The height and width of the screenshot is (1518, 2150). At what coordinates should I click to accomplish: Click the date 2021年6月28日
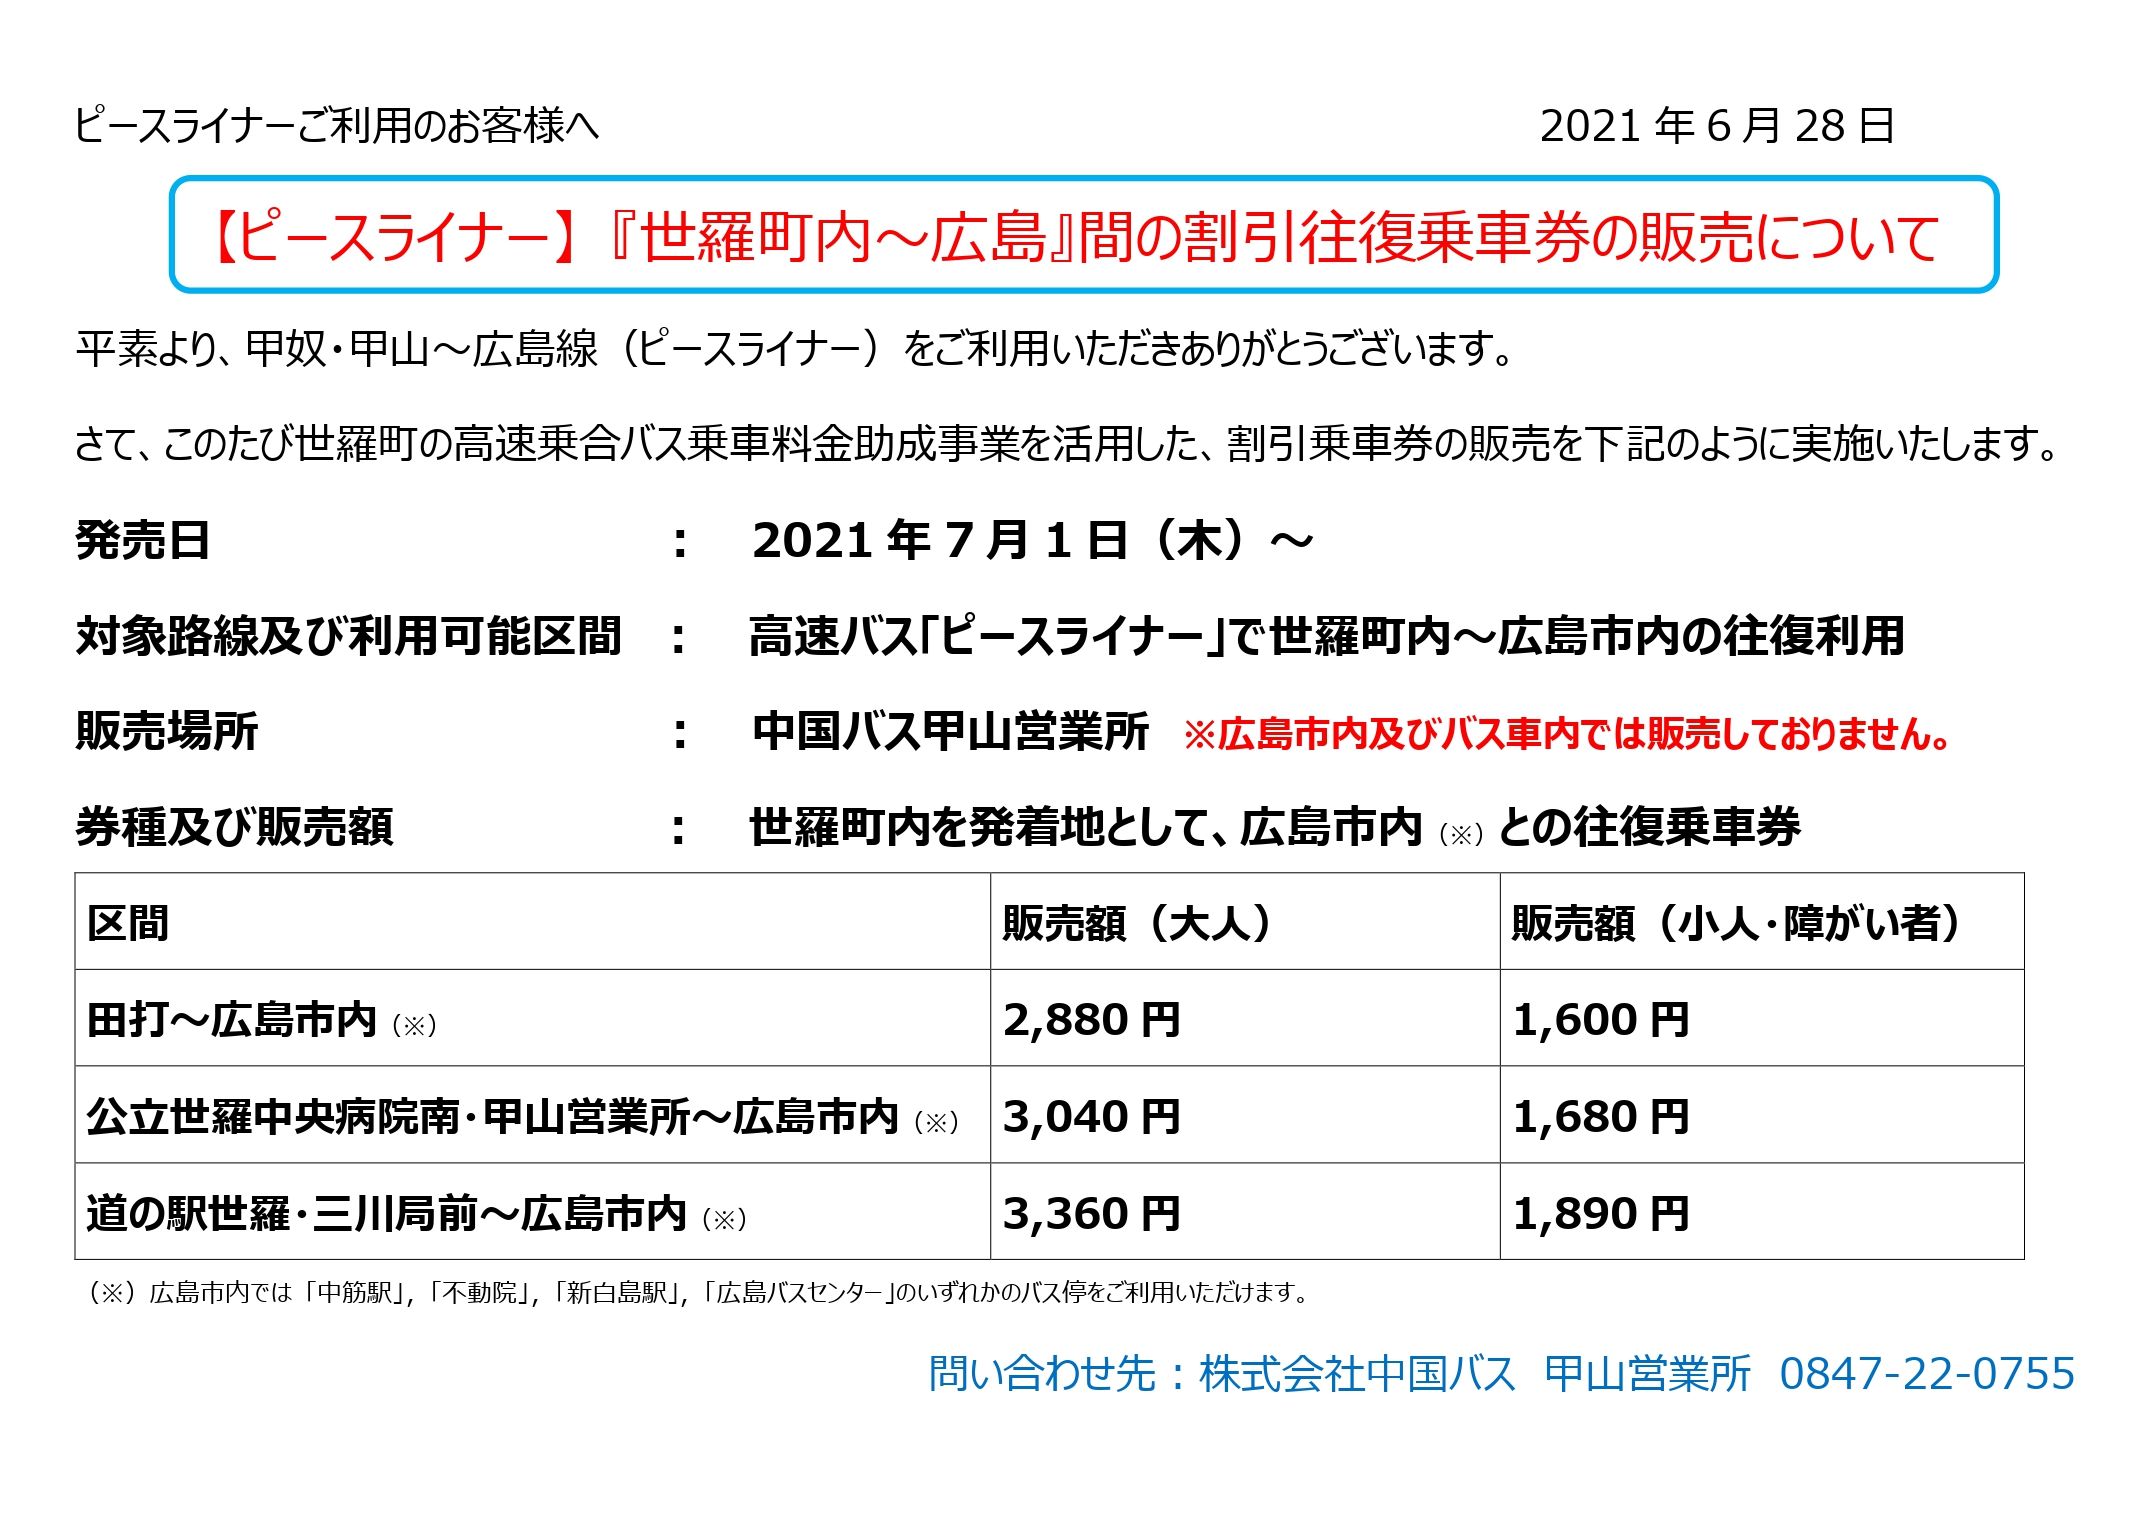point(1716,126)
